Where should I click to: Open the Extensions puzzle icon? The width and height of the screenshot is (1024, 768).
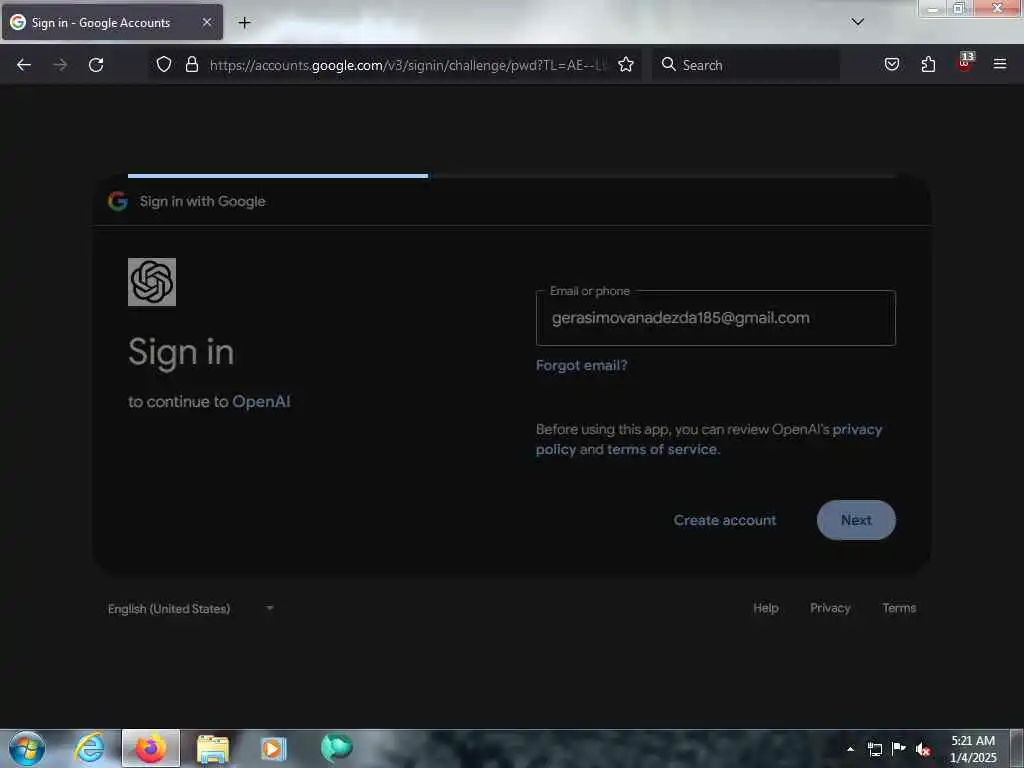[x=928, y=64]
